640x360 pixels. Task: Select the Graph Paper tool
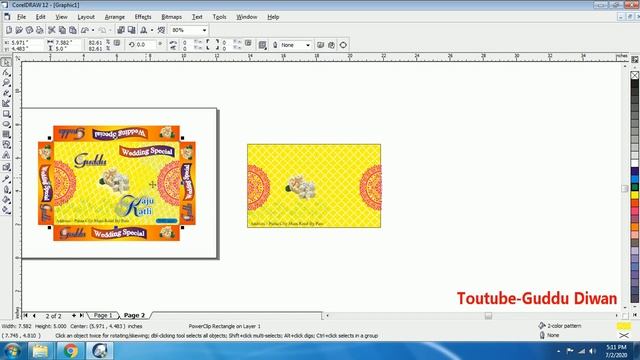pyautogui.click(x=6, y=134)
